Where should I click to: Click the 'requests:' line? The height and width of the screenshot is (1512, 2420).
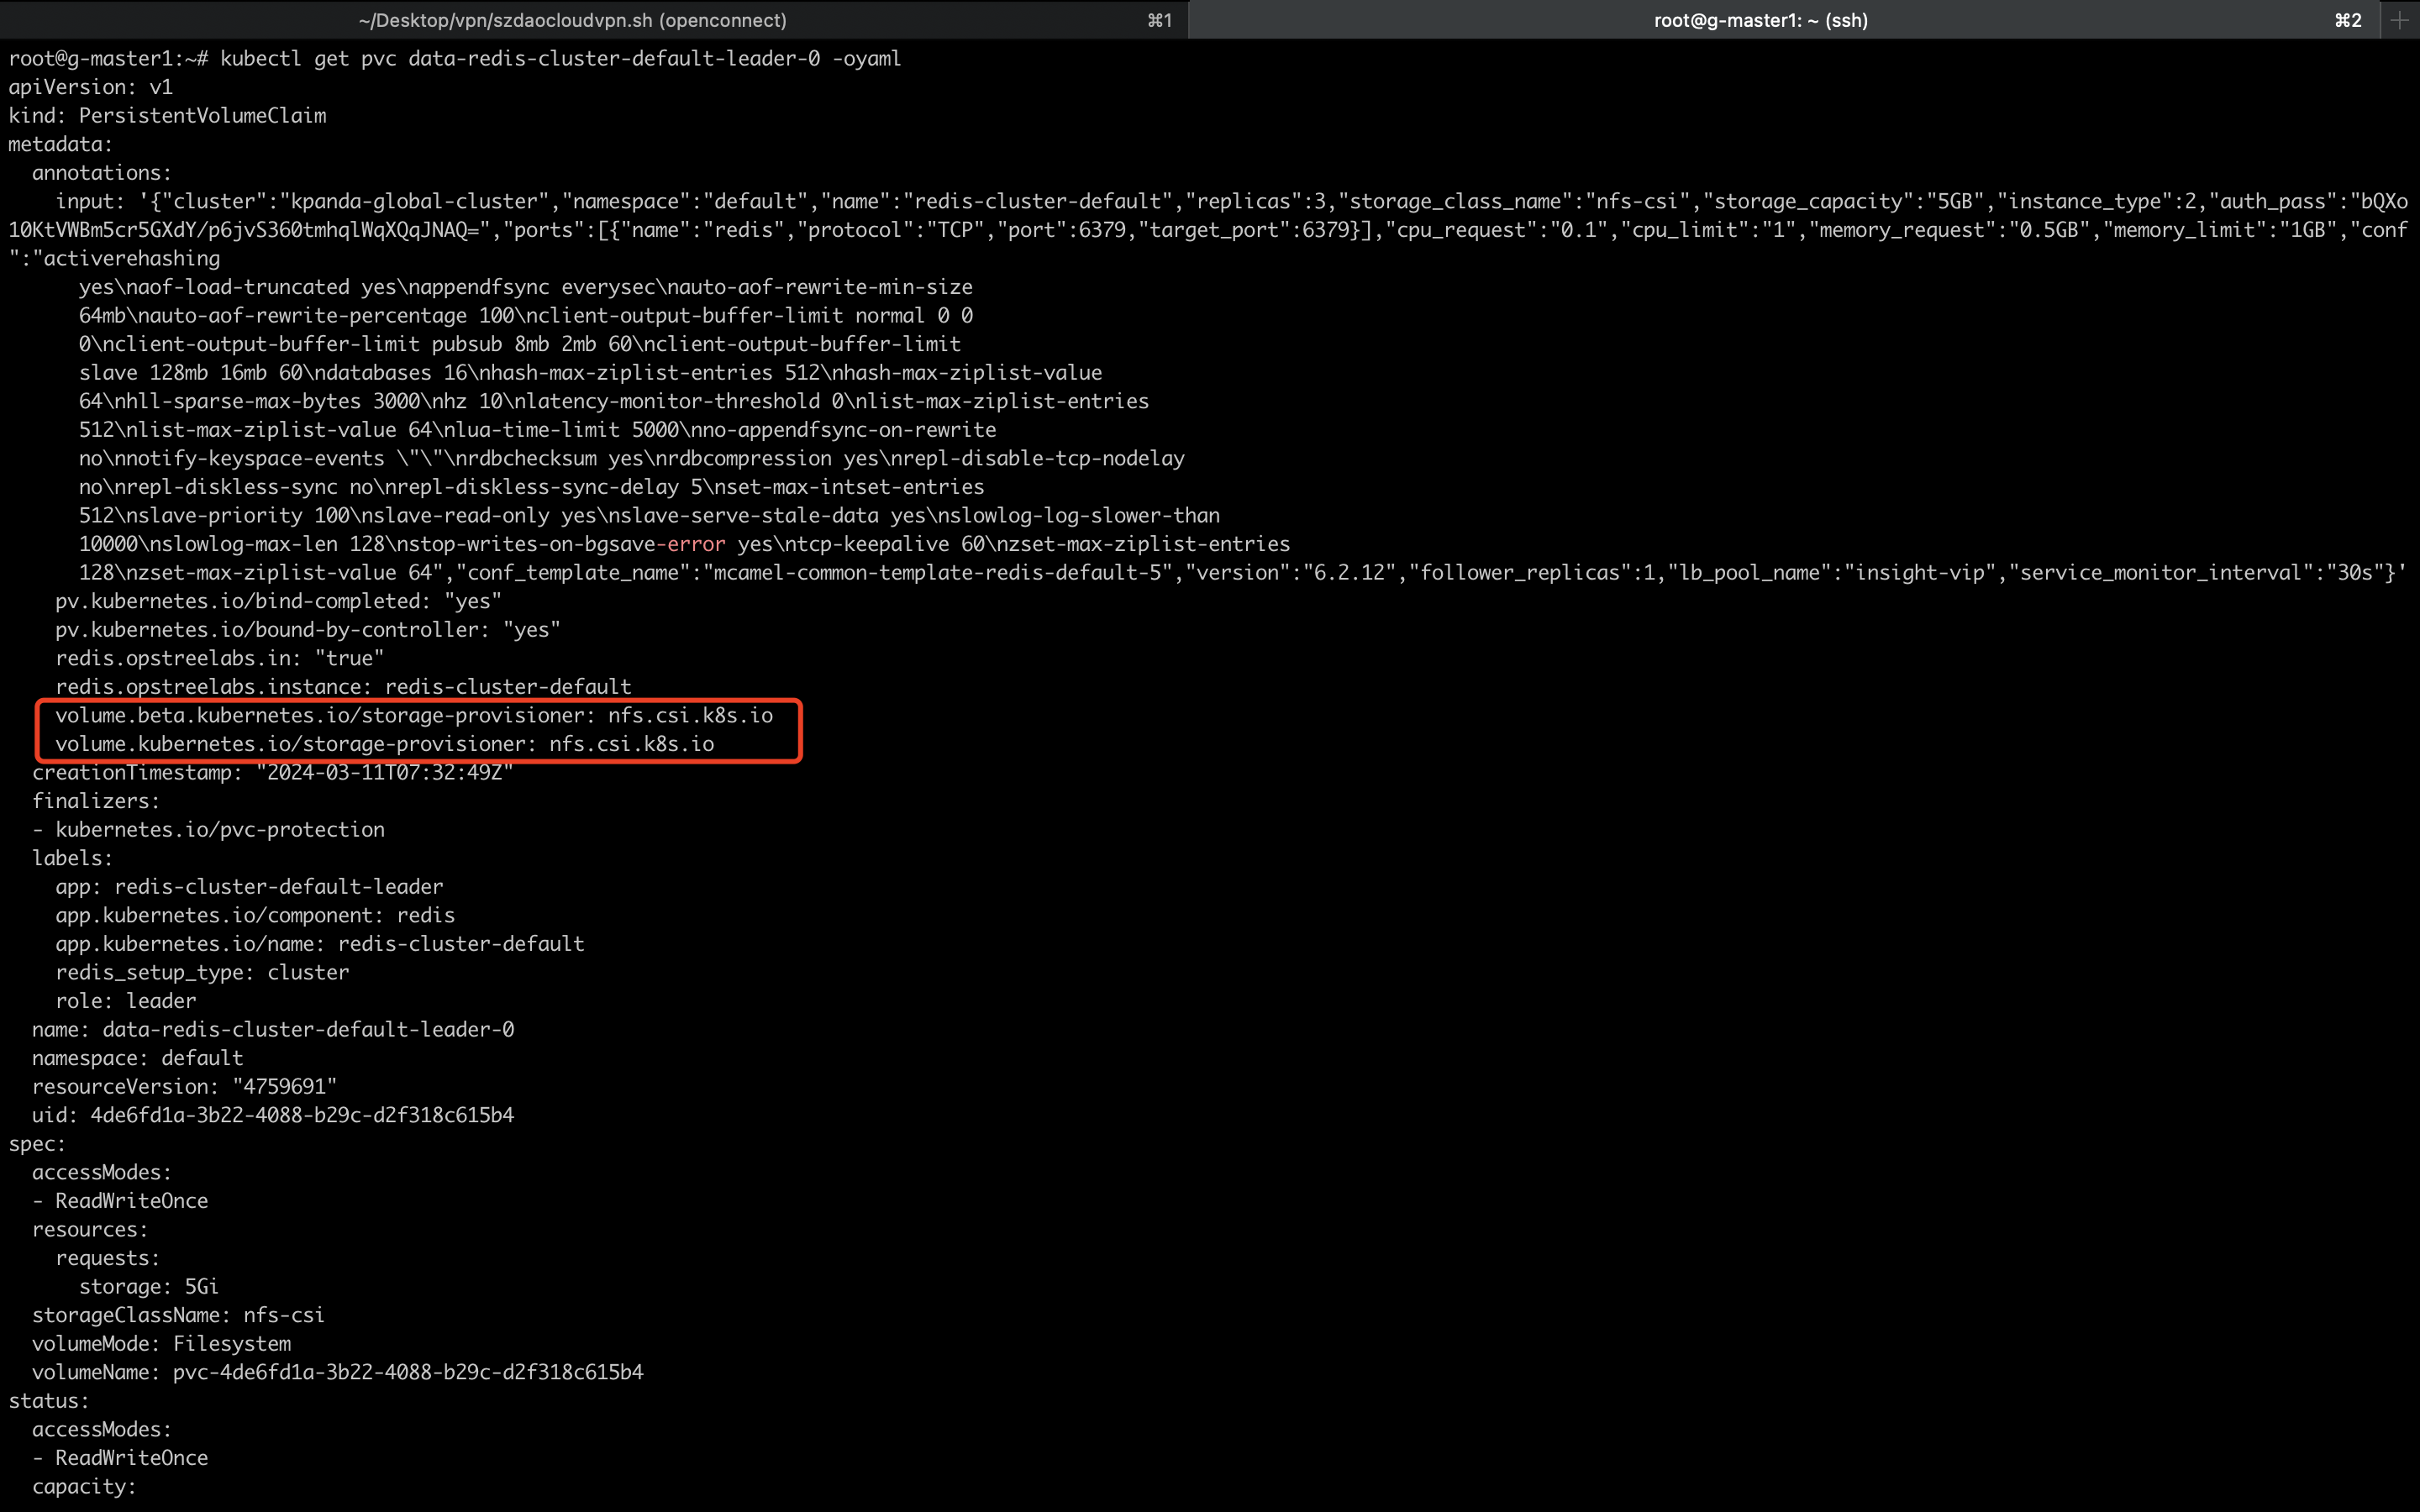point(108,1258)
